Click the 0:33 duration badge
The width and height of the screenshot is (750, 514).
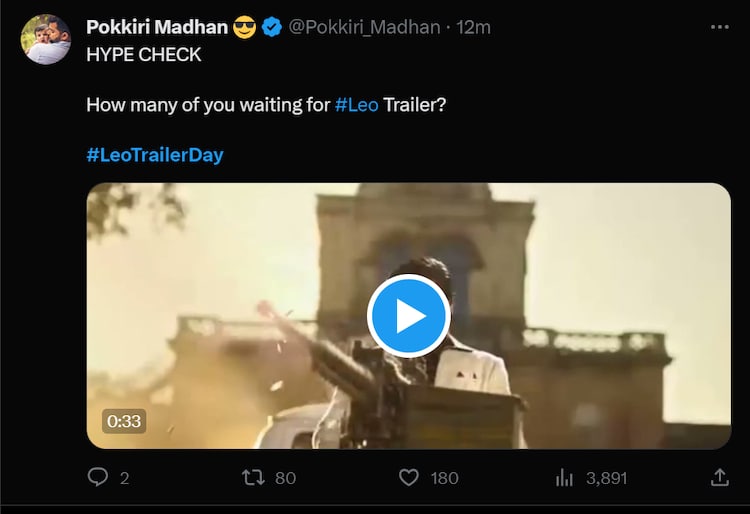(x=124, y=421)
